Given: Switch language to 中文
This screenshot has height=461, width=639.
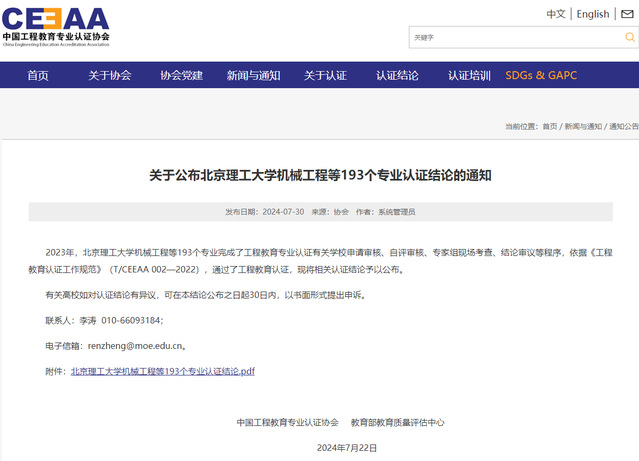Looking at the screenshot, I should (556, 14).
